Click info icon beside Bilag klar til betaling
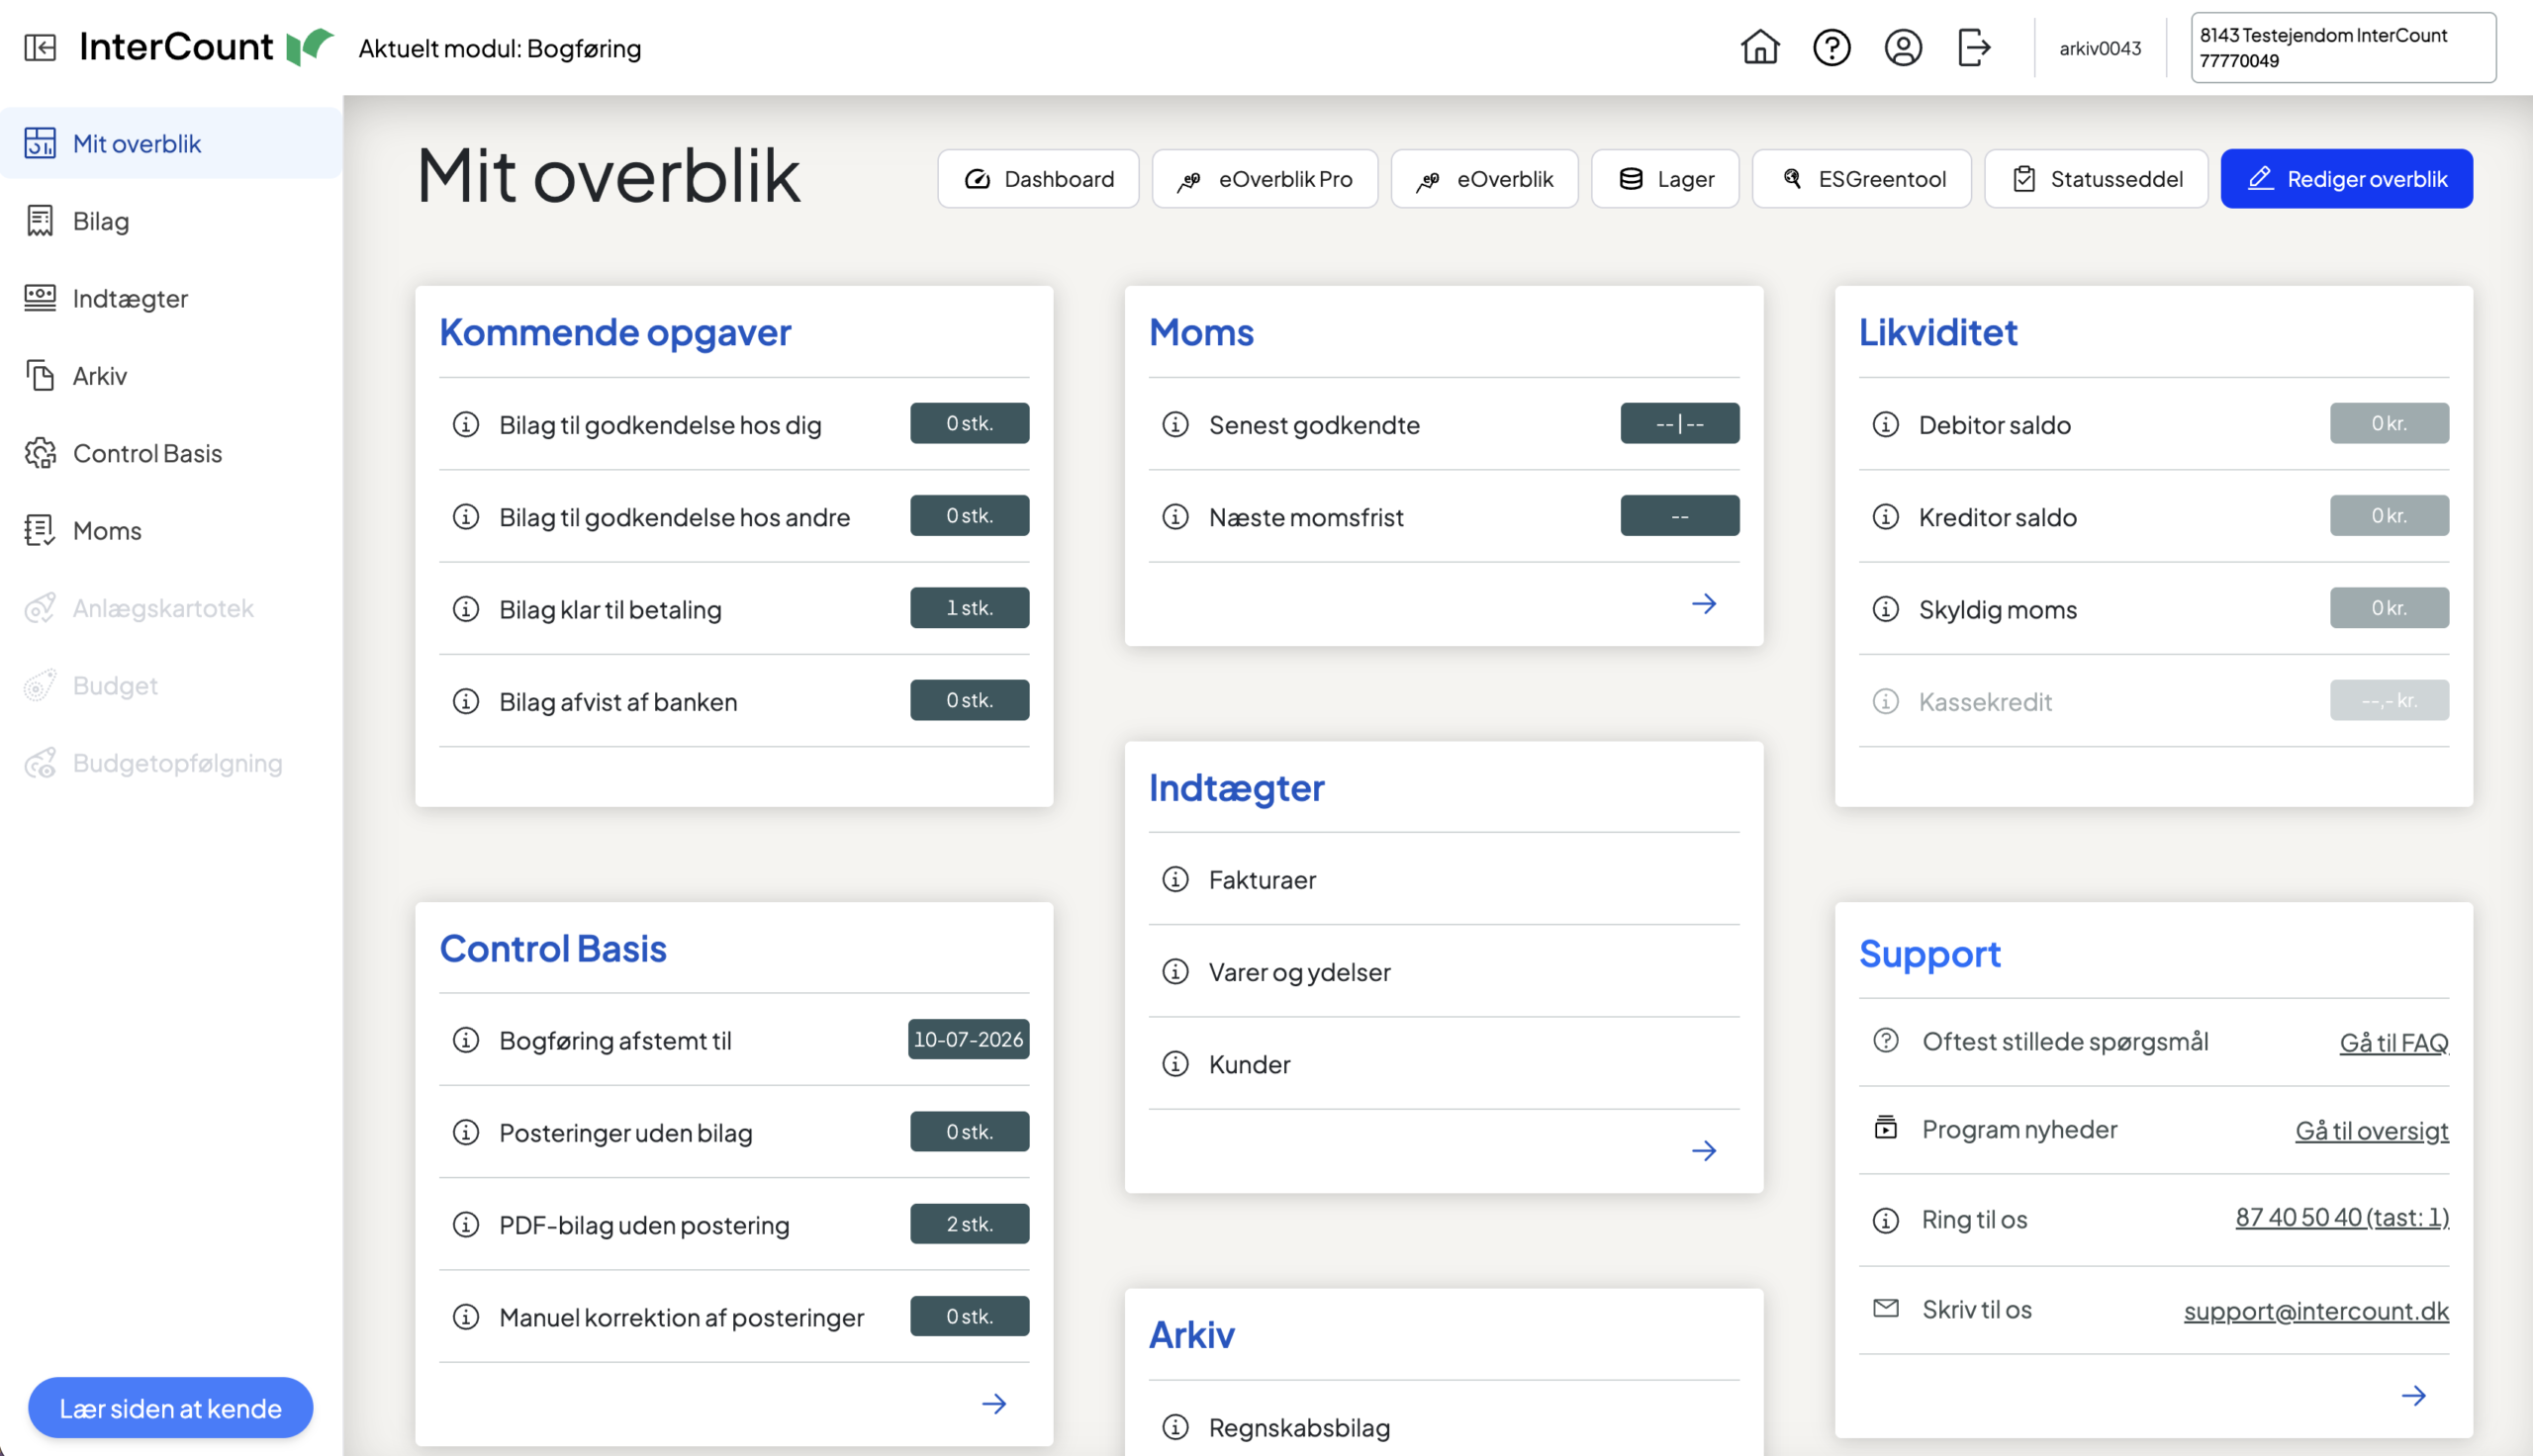The width and height of the screenshot is (2533, 1456). tap(466, 608)
